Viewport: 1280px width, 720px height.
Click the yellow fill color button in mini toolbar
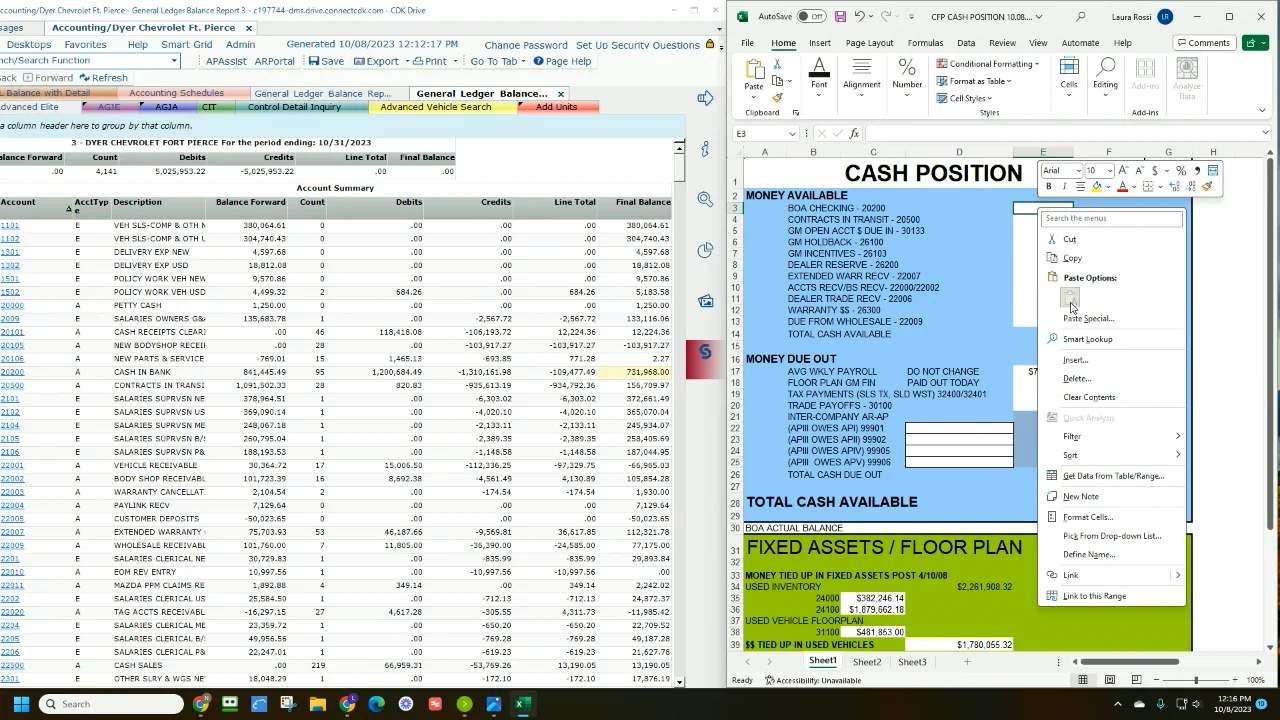click(x=1097, y=187)
